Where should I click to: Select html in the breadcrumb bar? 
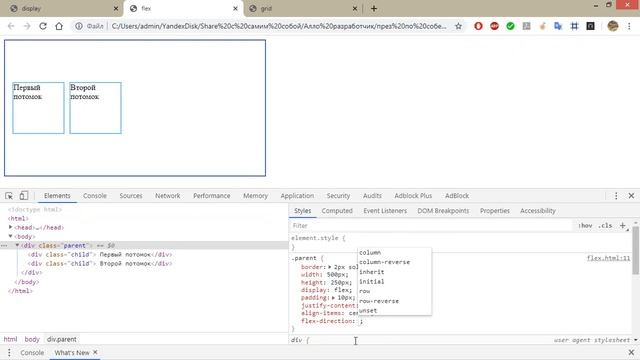[11, 339]
